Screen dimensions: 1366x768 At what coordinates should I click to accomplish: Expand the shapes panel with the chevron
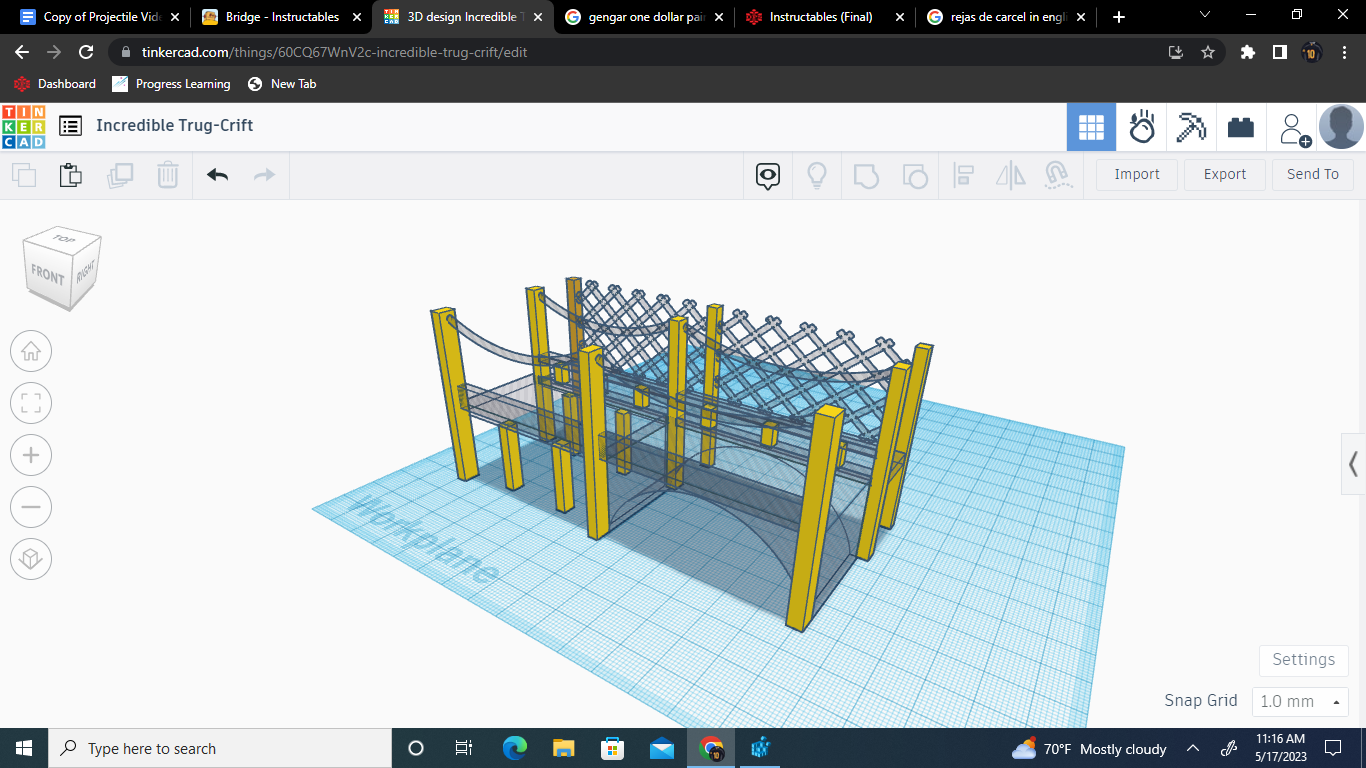[x=1351, y=464]
